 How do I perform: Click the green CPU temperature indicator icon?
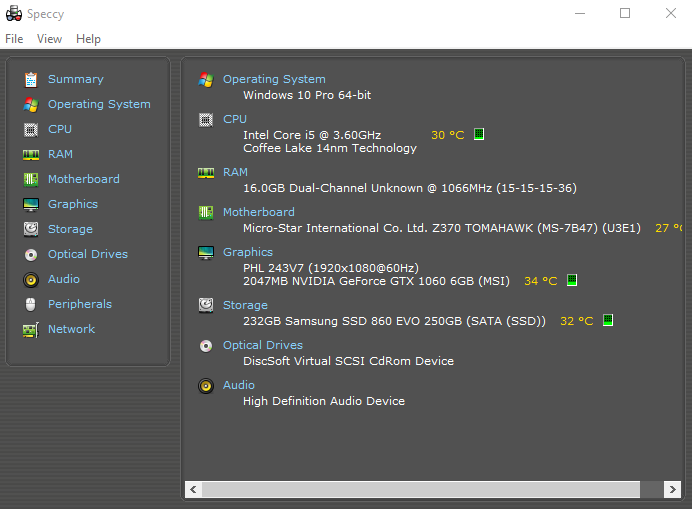(479, 134)
